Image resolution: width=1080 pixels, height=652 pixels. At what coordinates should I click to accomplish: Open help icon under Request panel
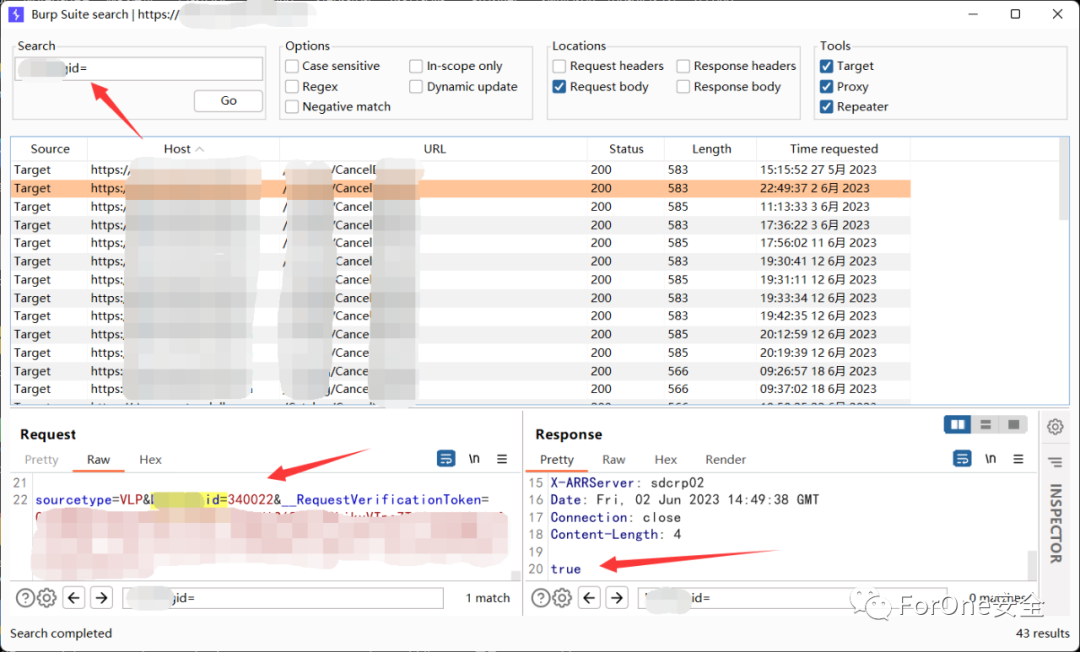[x=25, y=598]
